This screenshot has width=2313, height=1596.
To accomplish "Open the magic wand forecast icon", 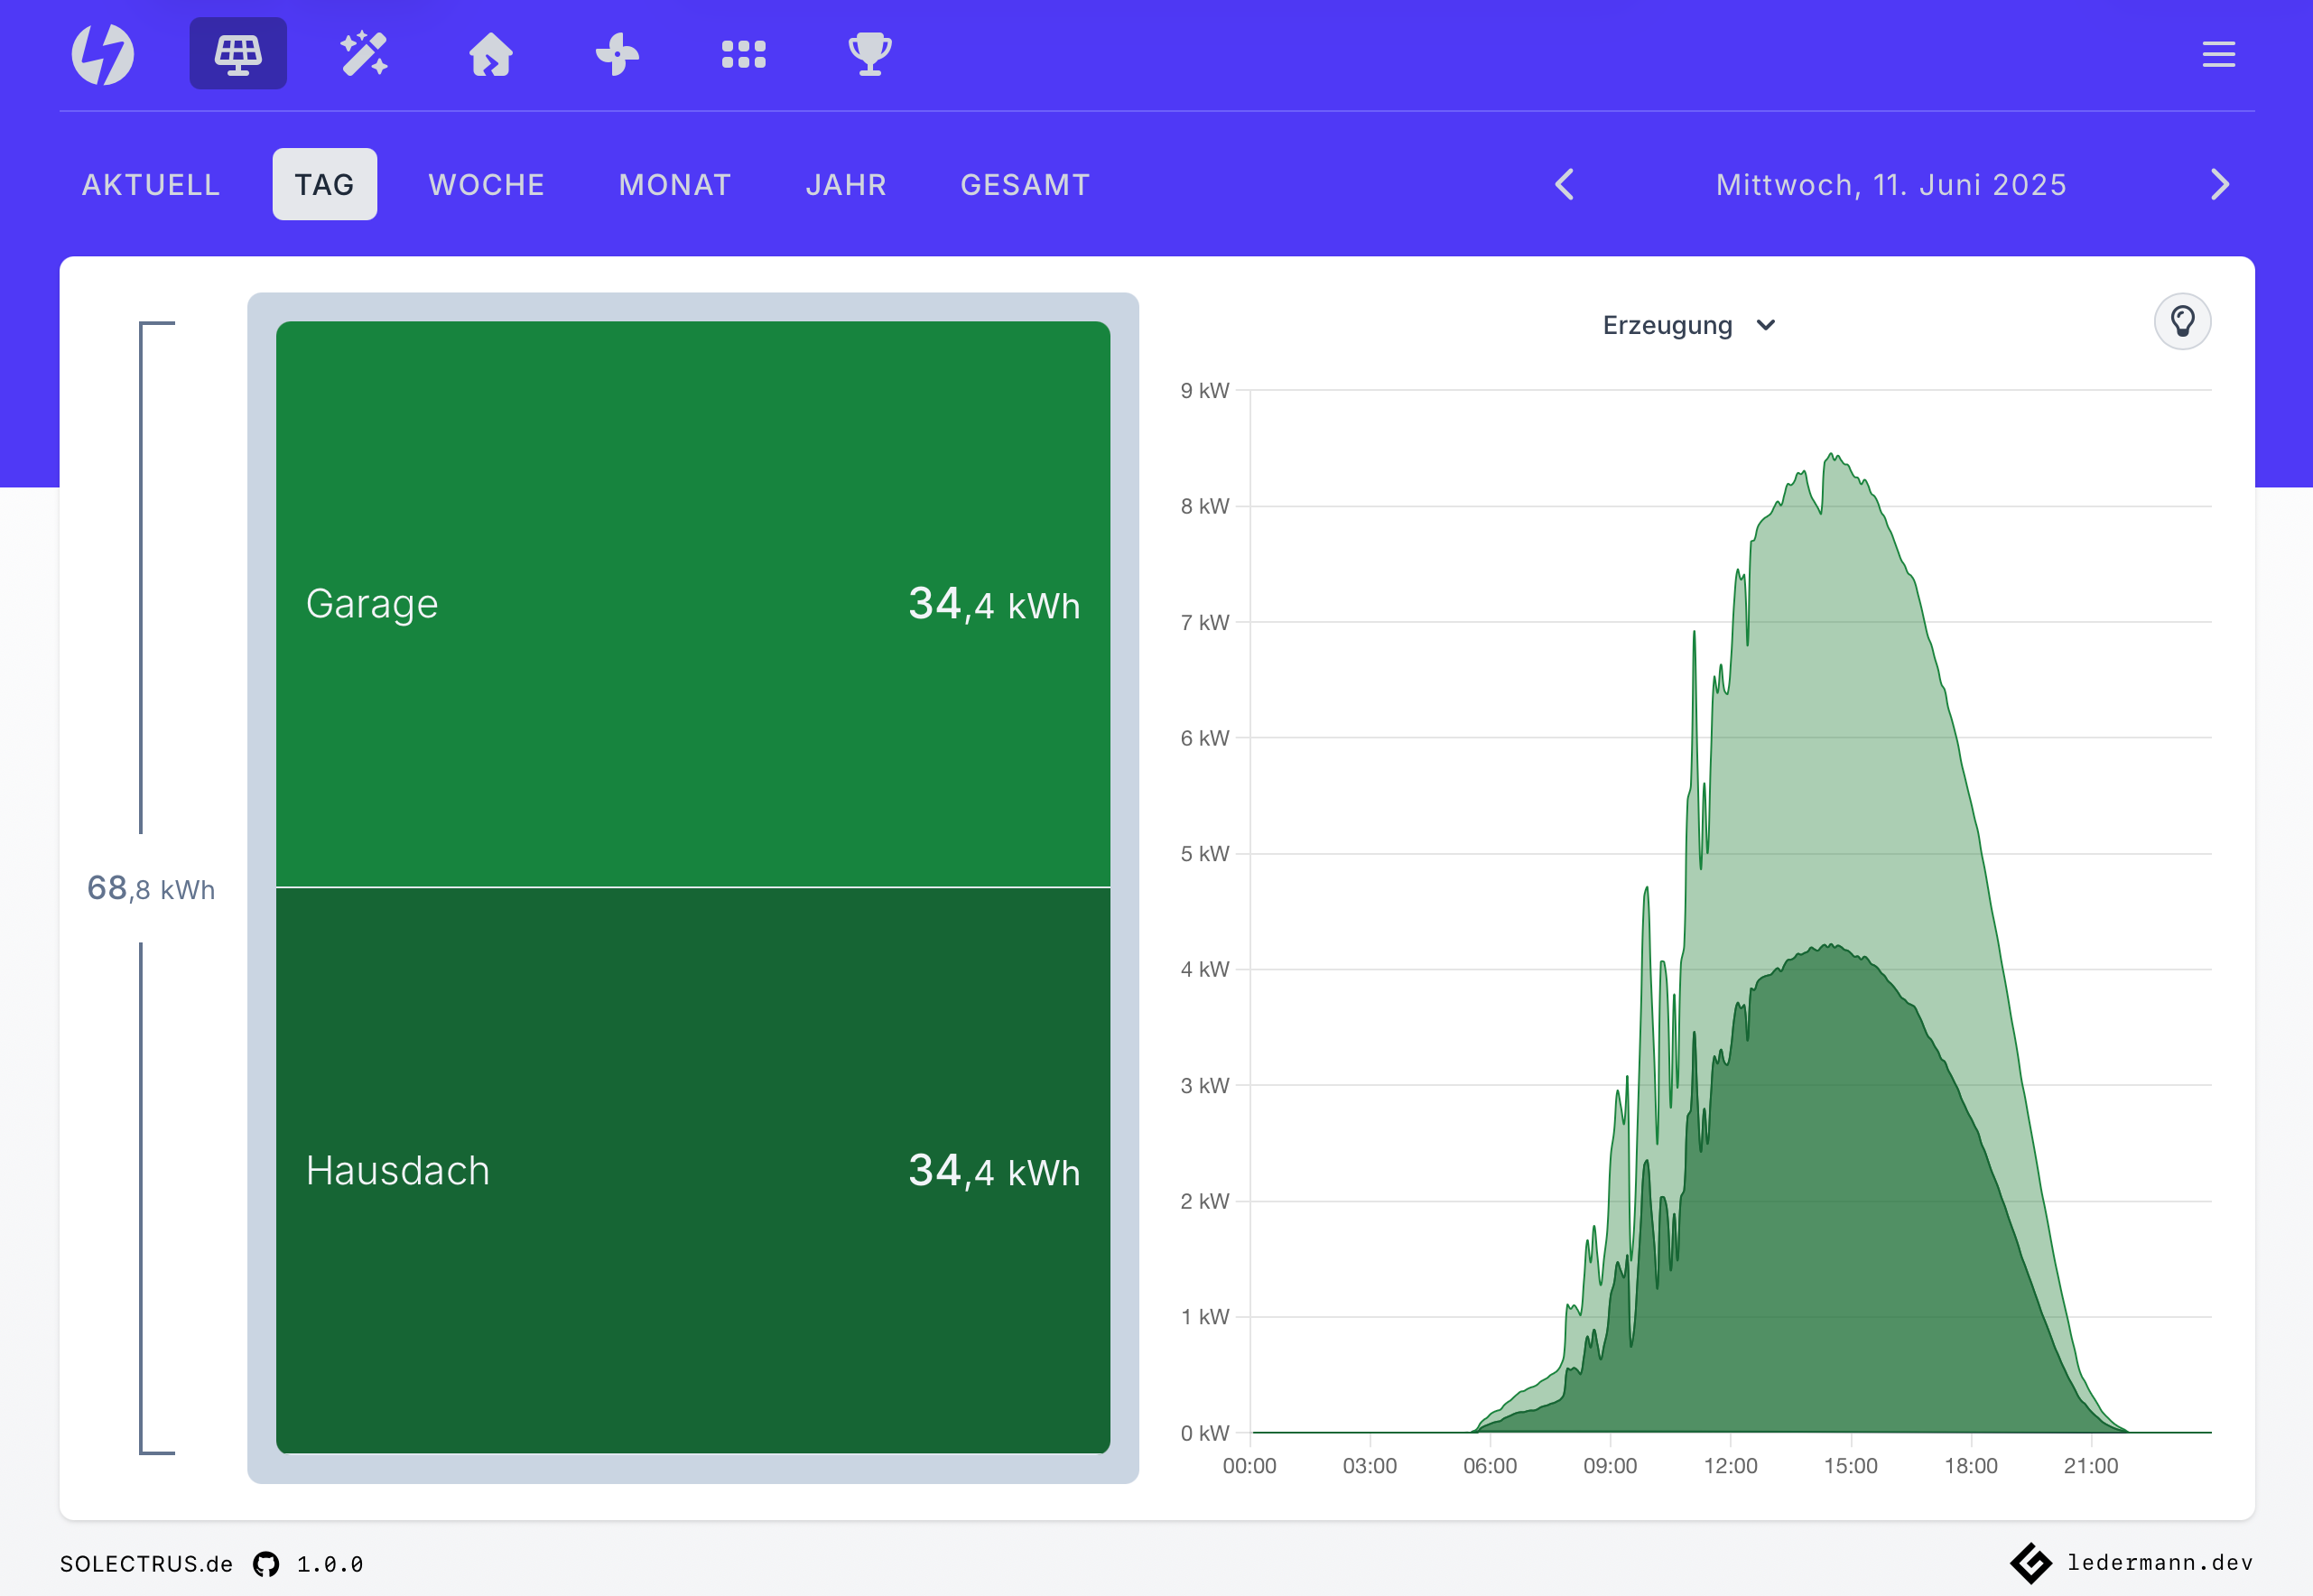I will point(364,54).
